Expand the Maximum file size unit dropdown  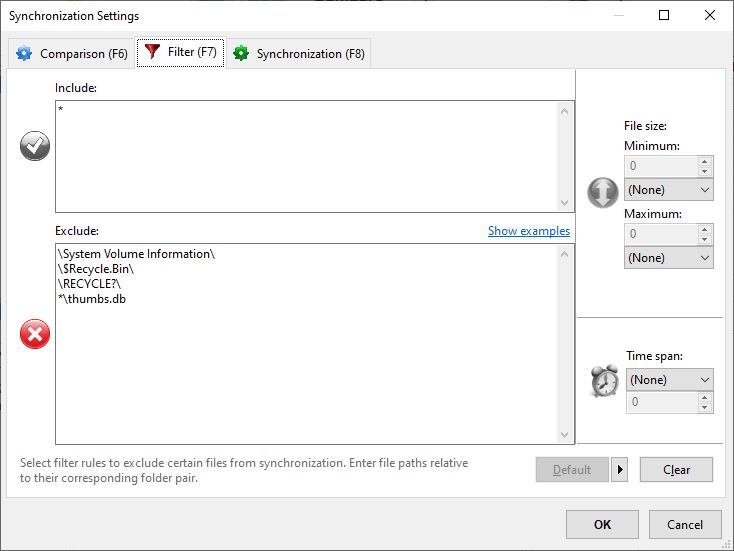point(668,258)
